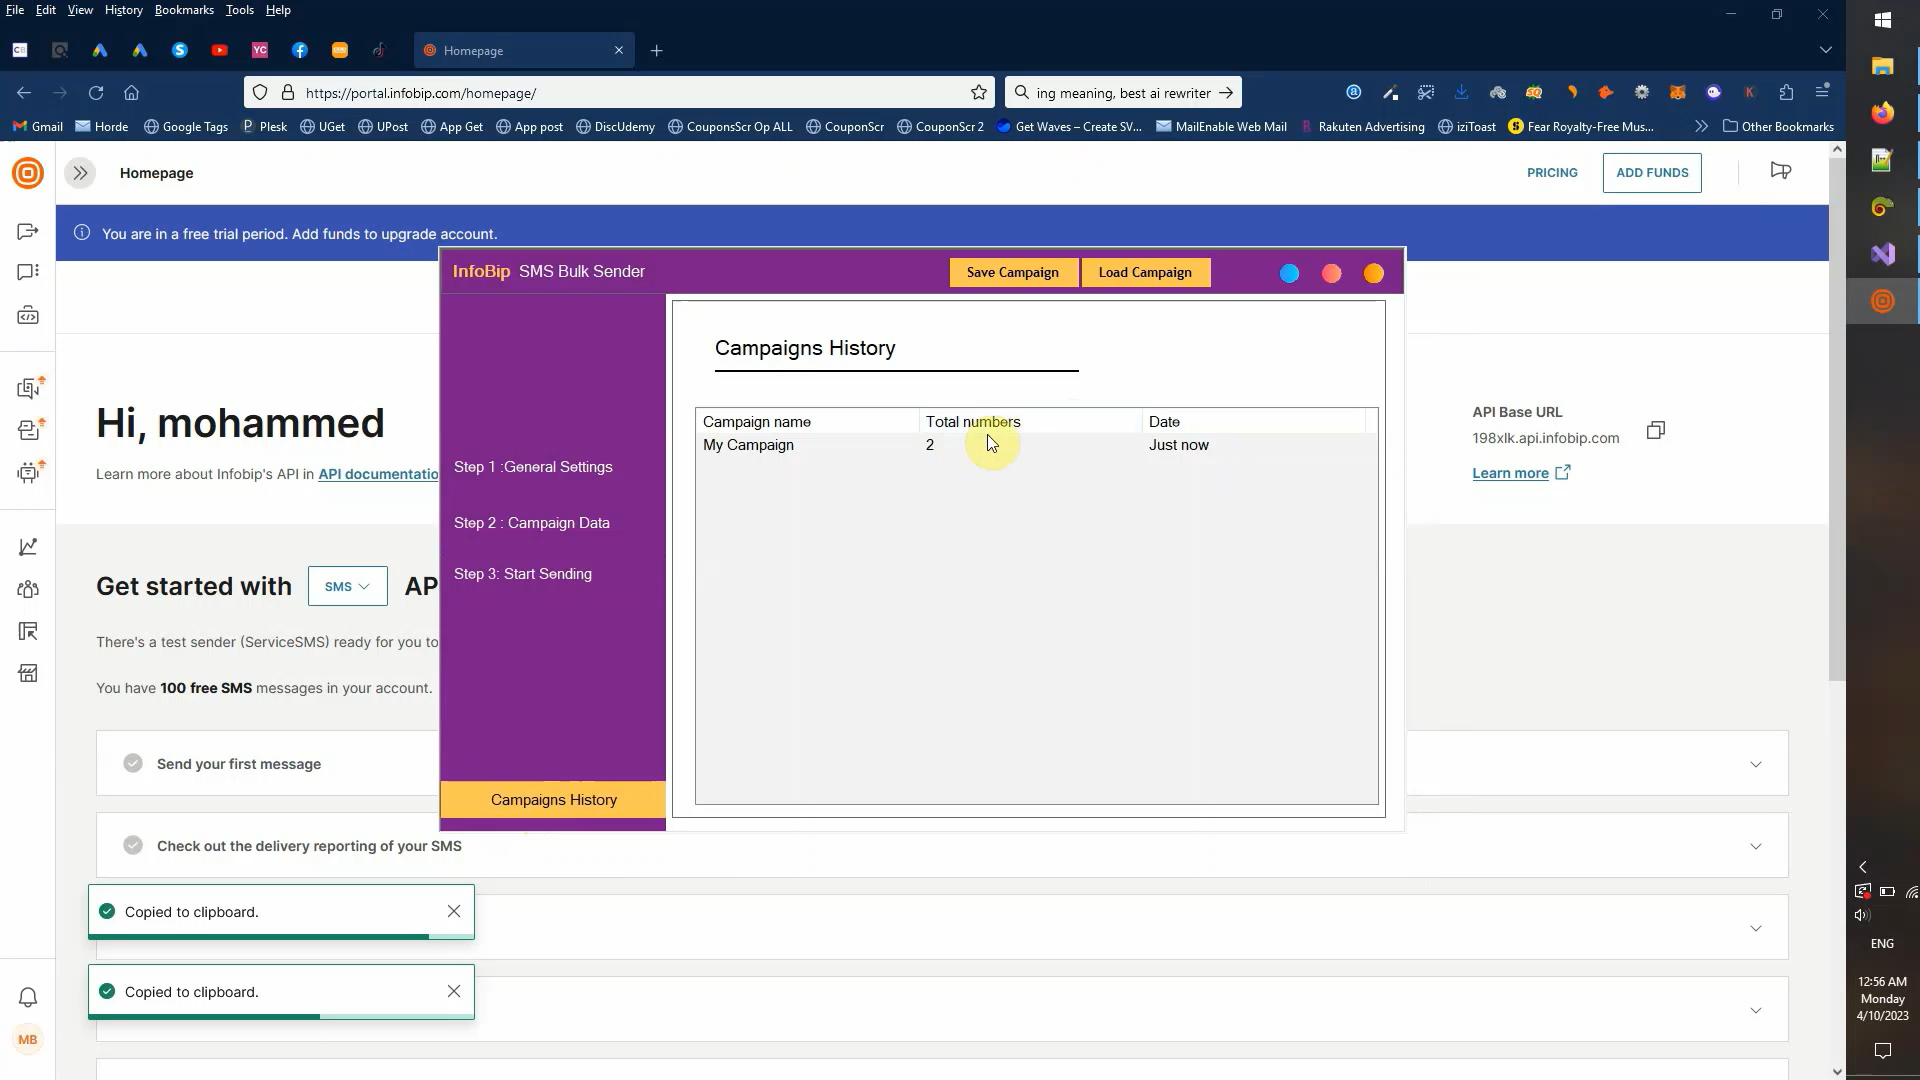Screen dimensions: 1920x1080
Task: Open the Analyze chart icon in sidebar
Action: coord(28,547)
